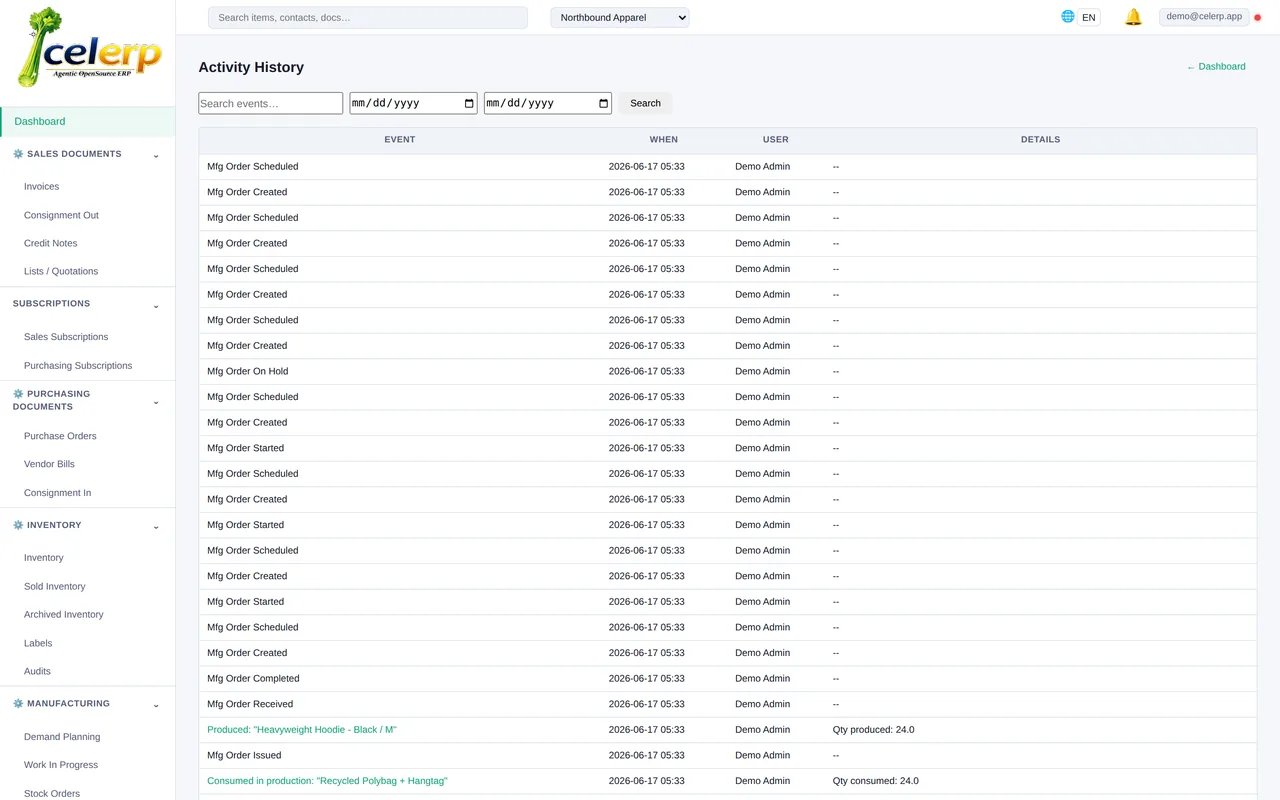
Task: Click the red status dot near account
Action: pos(1257,18)
